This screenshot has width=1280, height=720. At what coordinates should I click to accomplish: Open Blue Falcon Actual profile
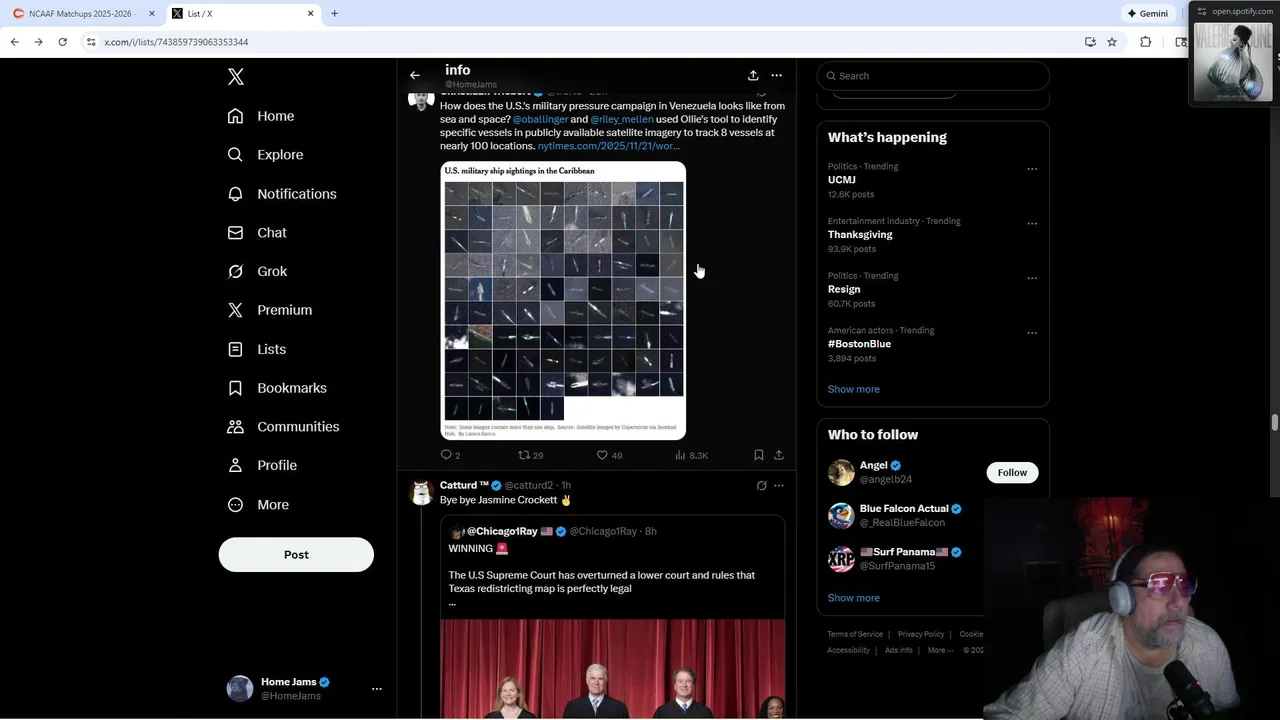tap(904, 509)
